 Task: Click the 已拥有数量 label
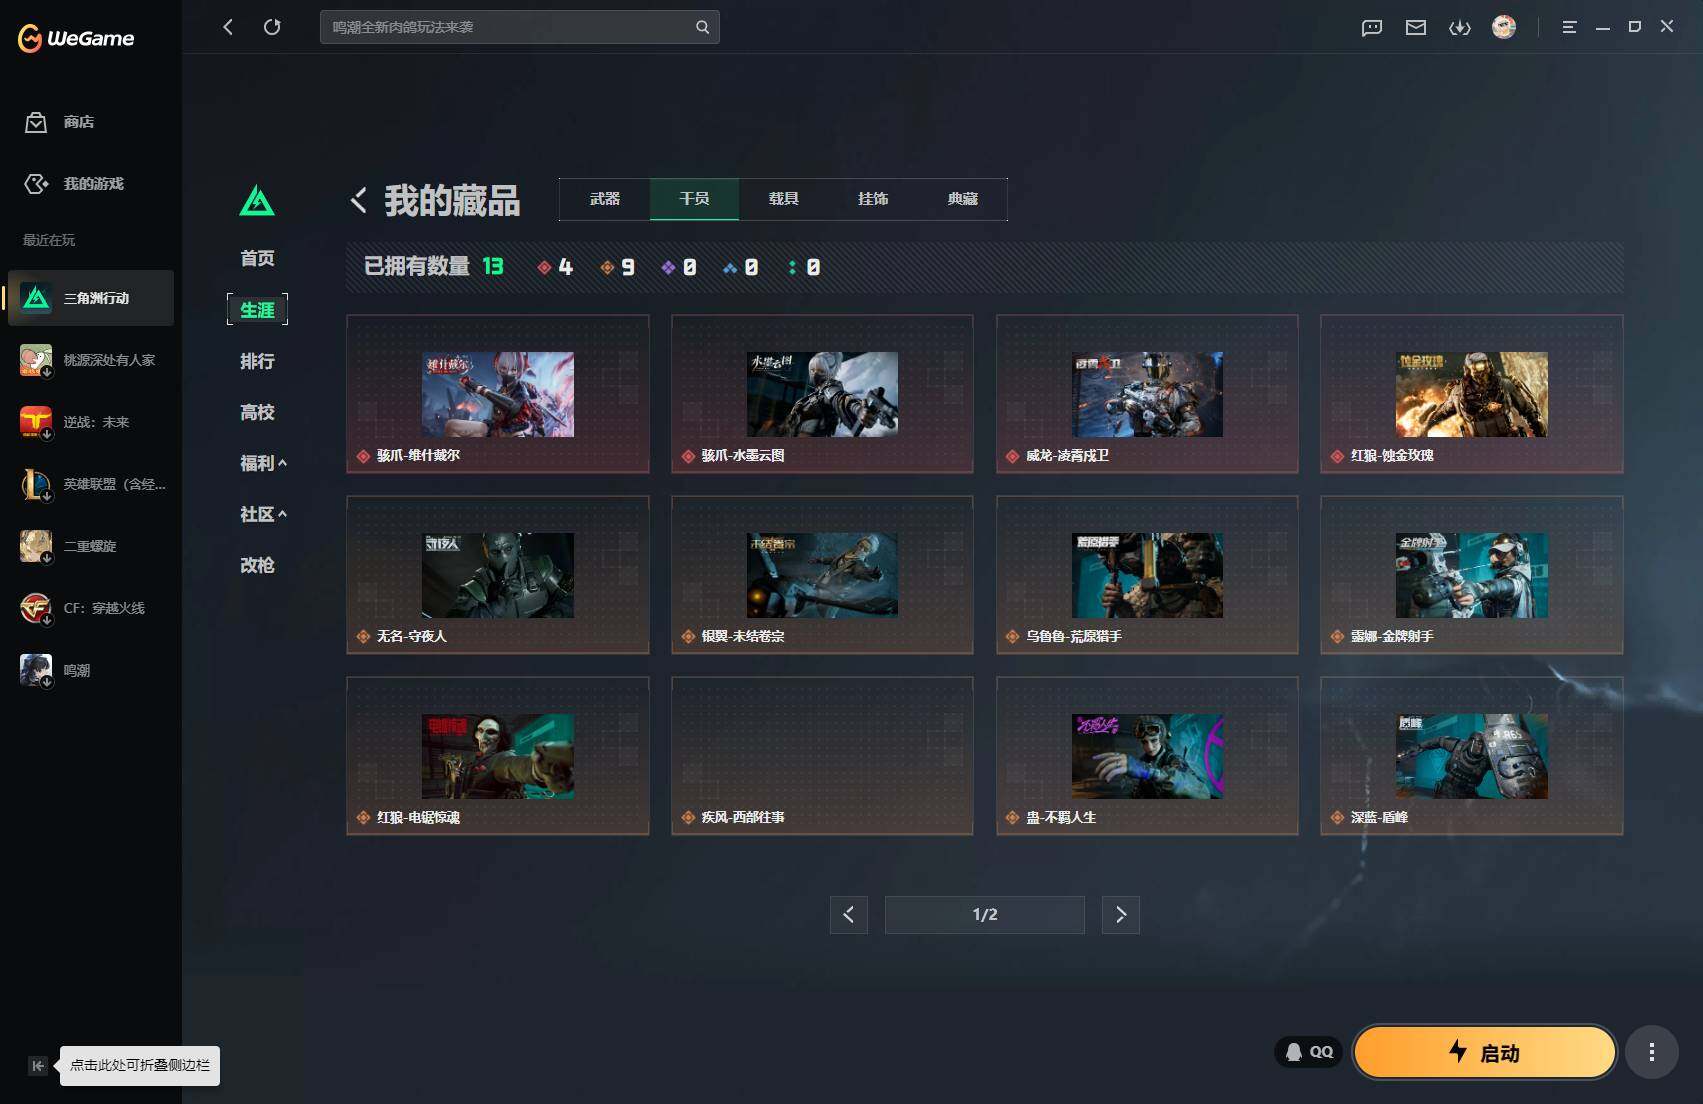pos(417,266)
